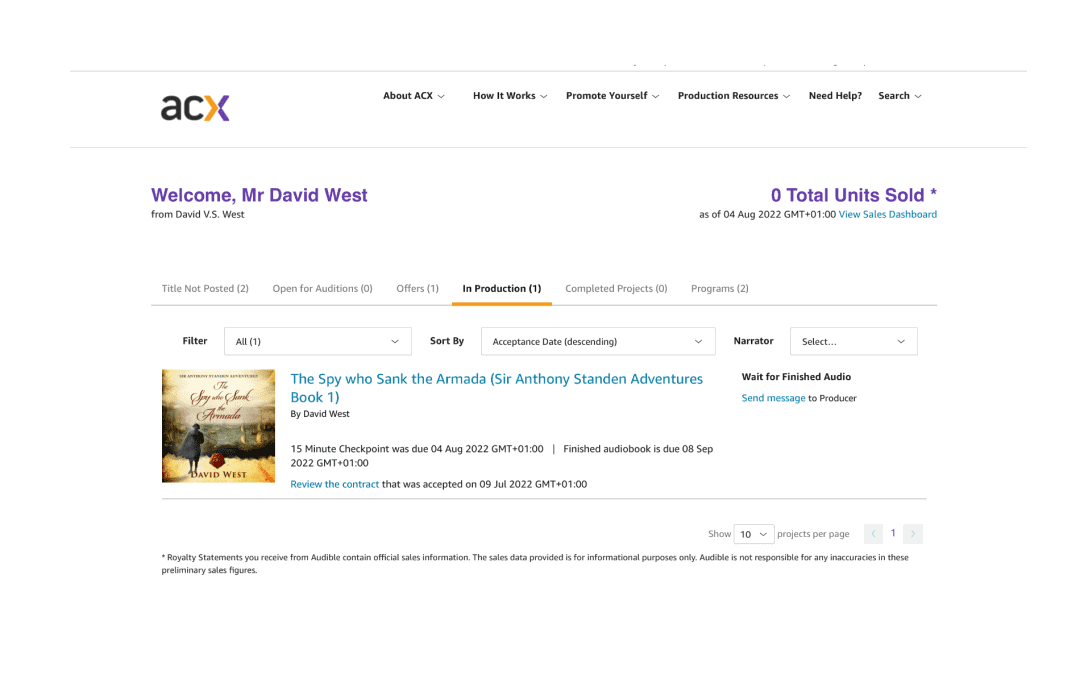Switch to Open for Auditions tab
Viewport: 1080px width, 675px height.
(x=322, y=289)
